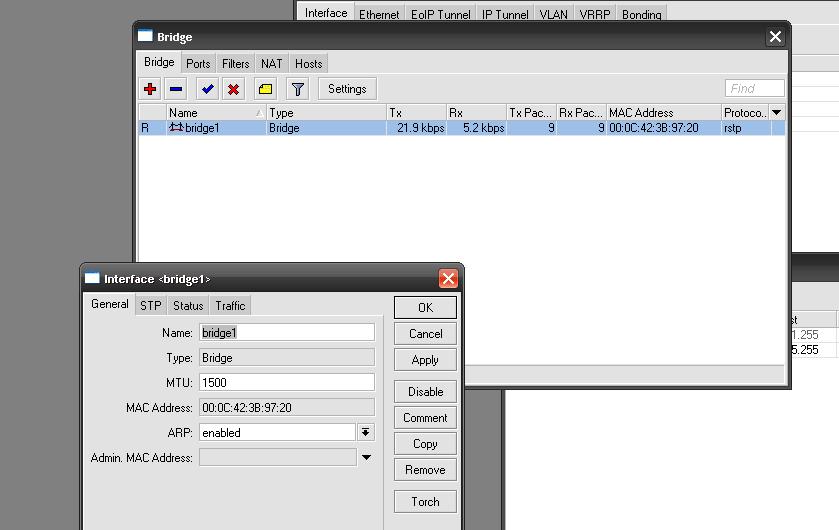This screenshot has height=530, width=839.
Task: Open the Hosts tab
Action: [x=308, y=63]
